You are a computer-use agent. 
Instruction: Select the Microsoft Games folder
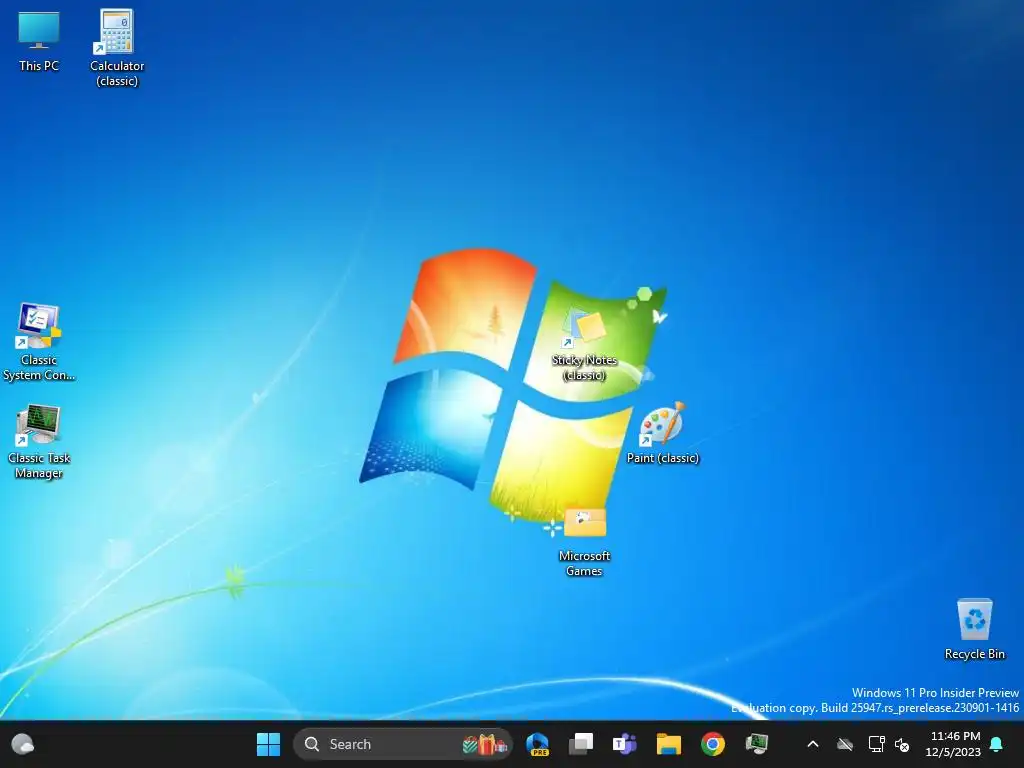tap(584, 542)
